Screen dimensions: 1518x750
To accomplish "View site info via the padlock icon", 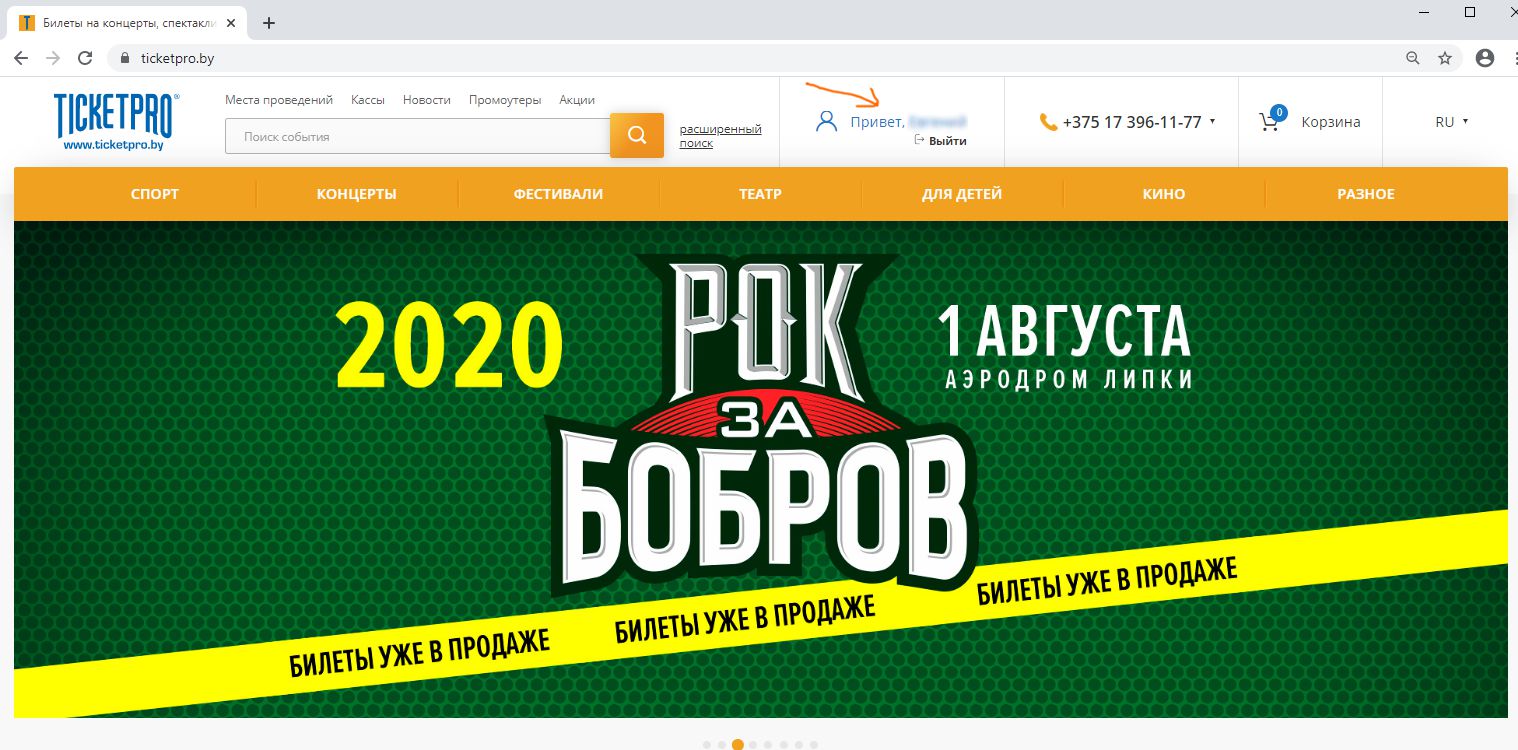I will (125, 58).
